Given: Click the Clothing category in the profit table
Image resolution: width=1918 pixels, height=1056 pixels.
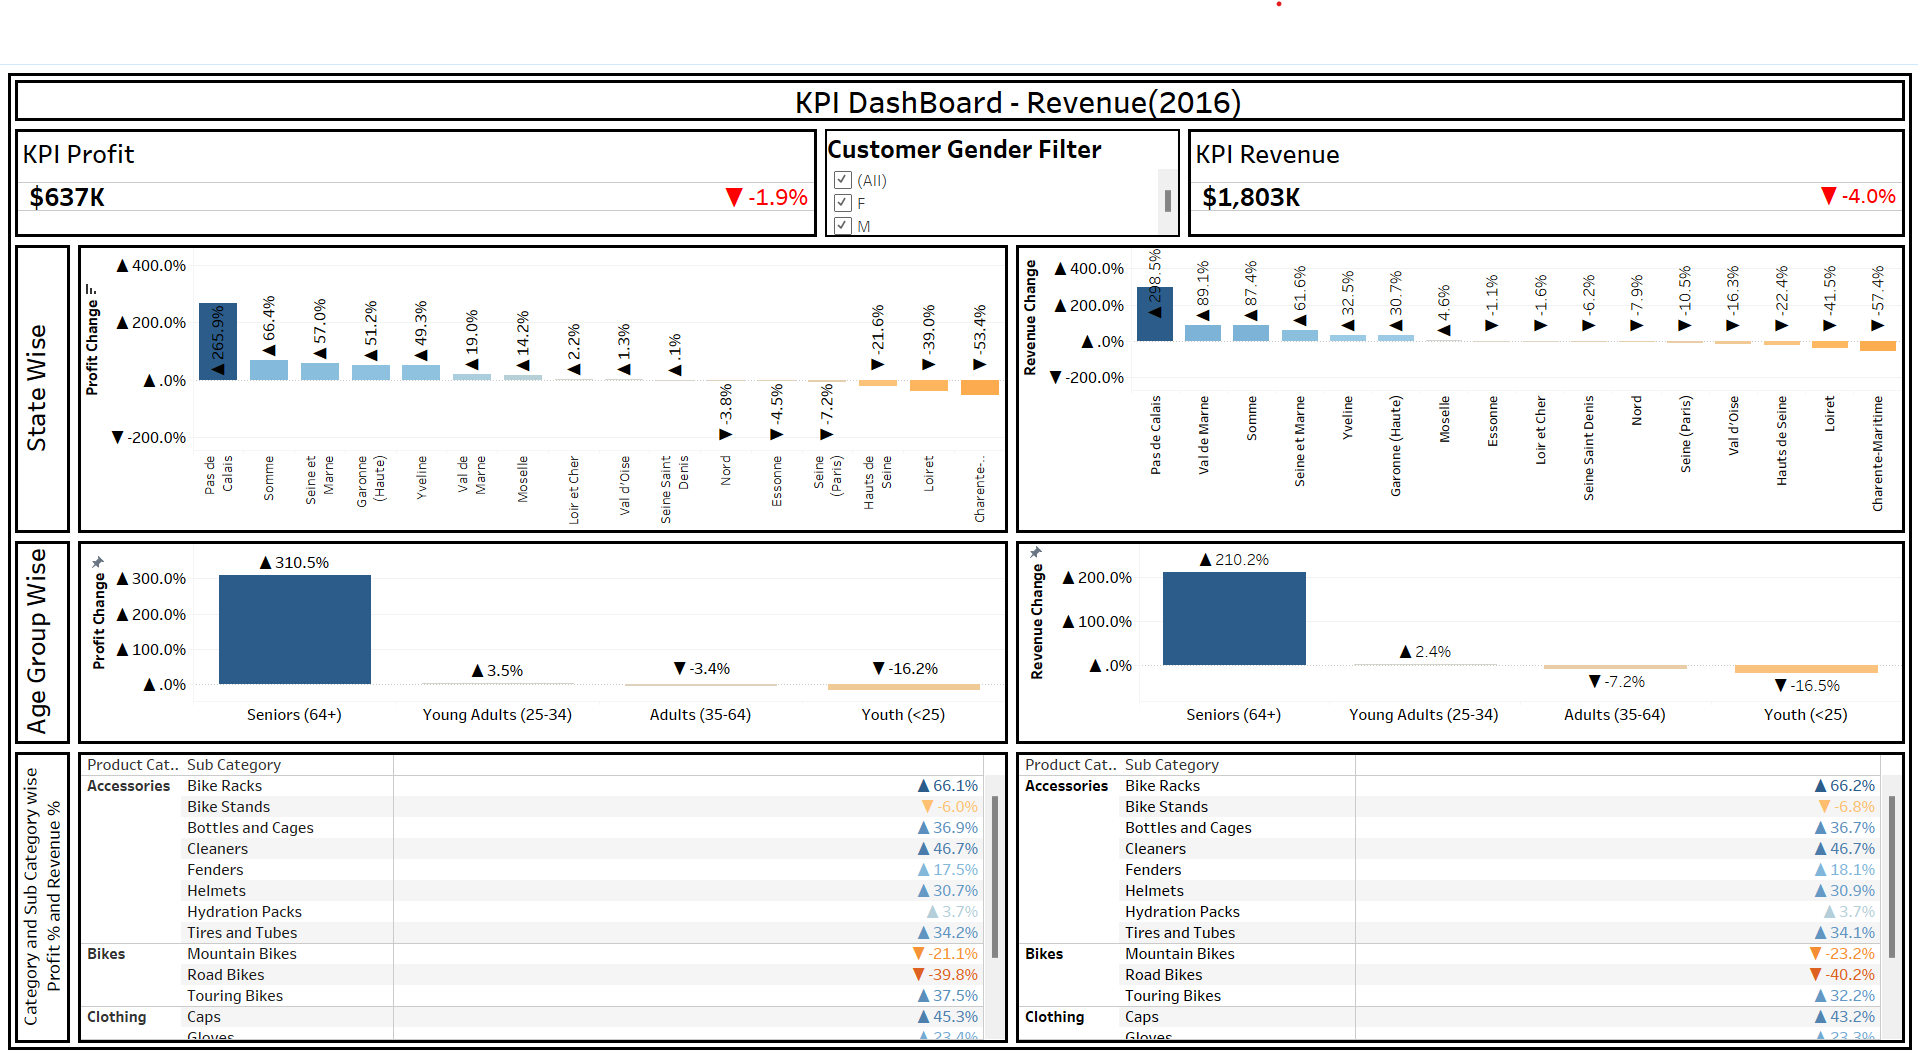Looking at the screenshot, I should pos(116,1017).
